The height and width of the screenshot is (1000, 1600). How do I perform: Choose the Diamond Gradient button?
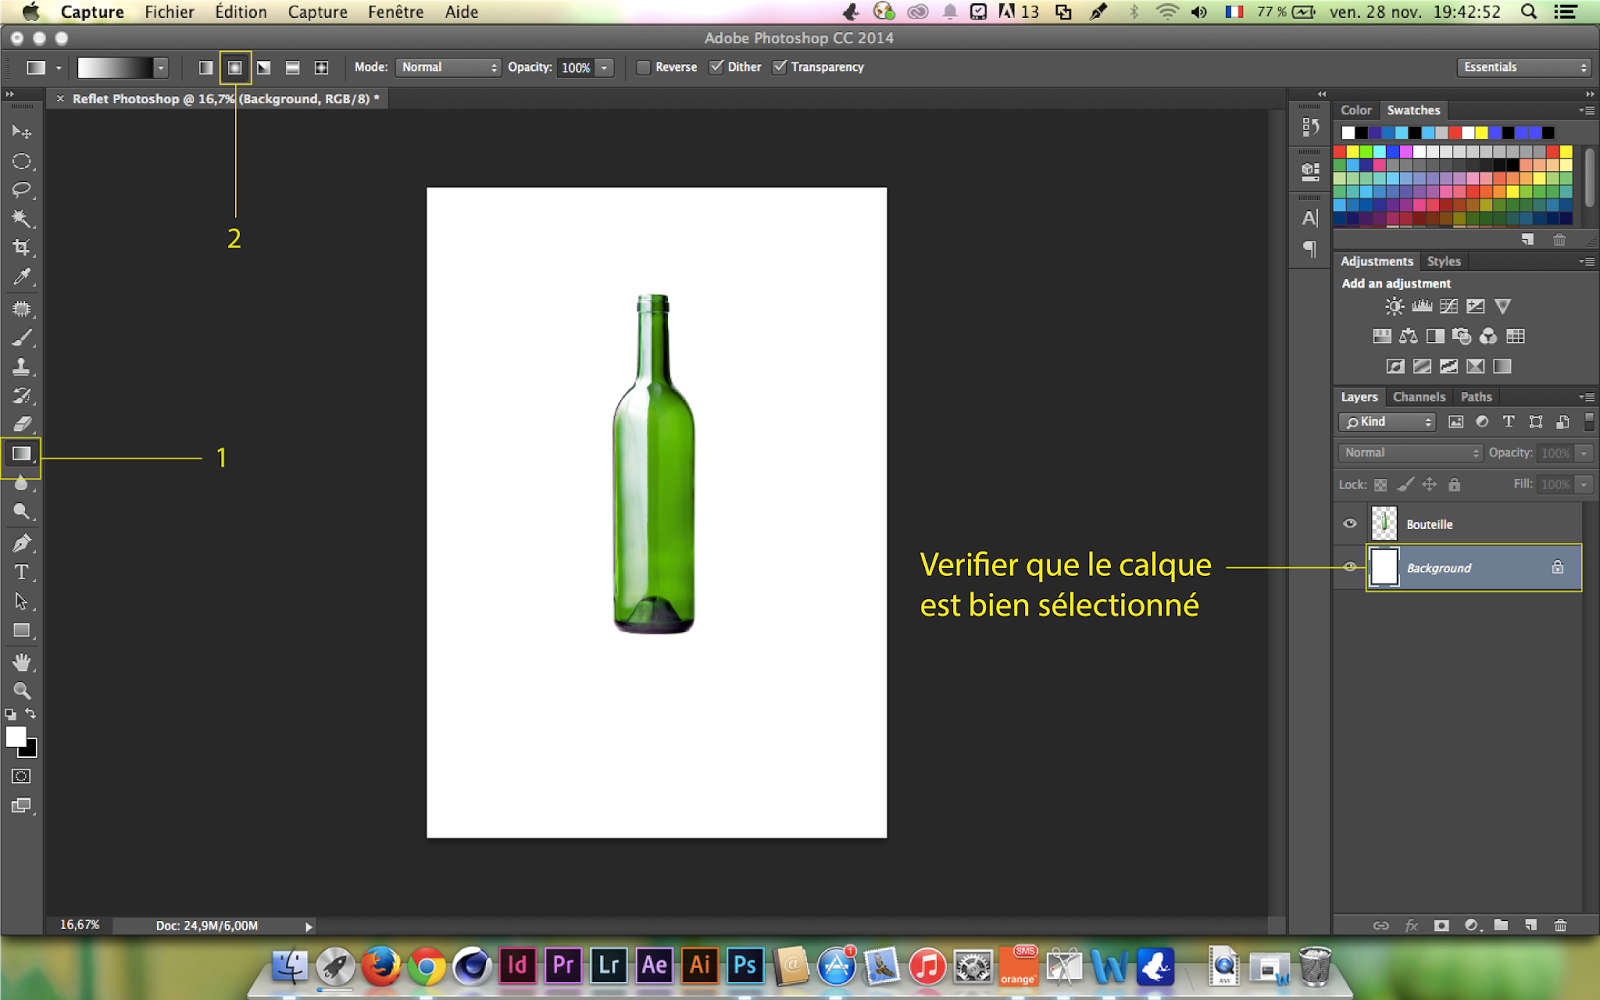tap(322, 68)
